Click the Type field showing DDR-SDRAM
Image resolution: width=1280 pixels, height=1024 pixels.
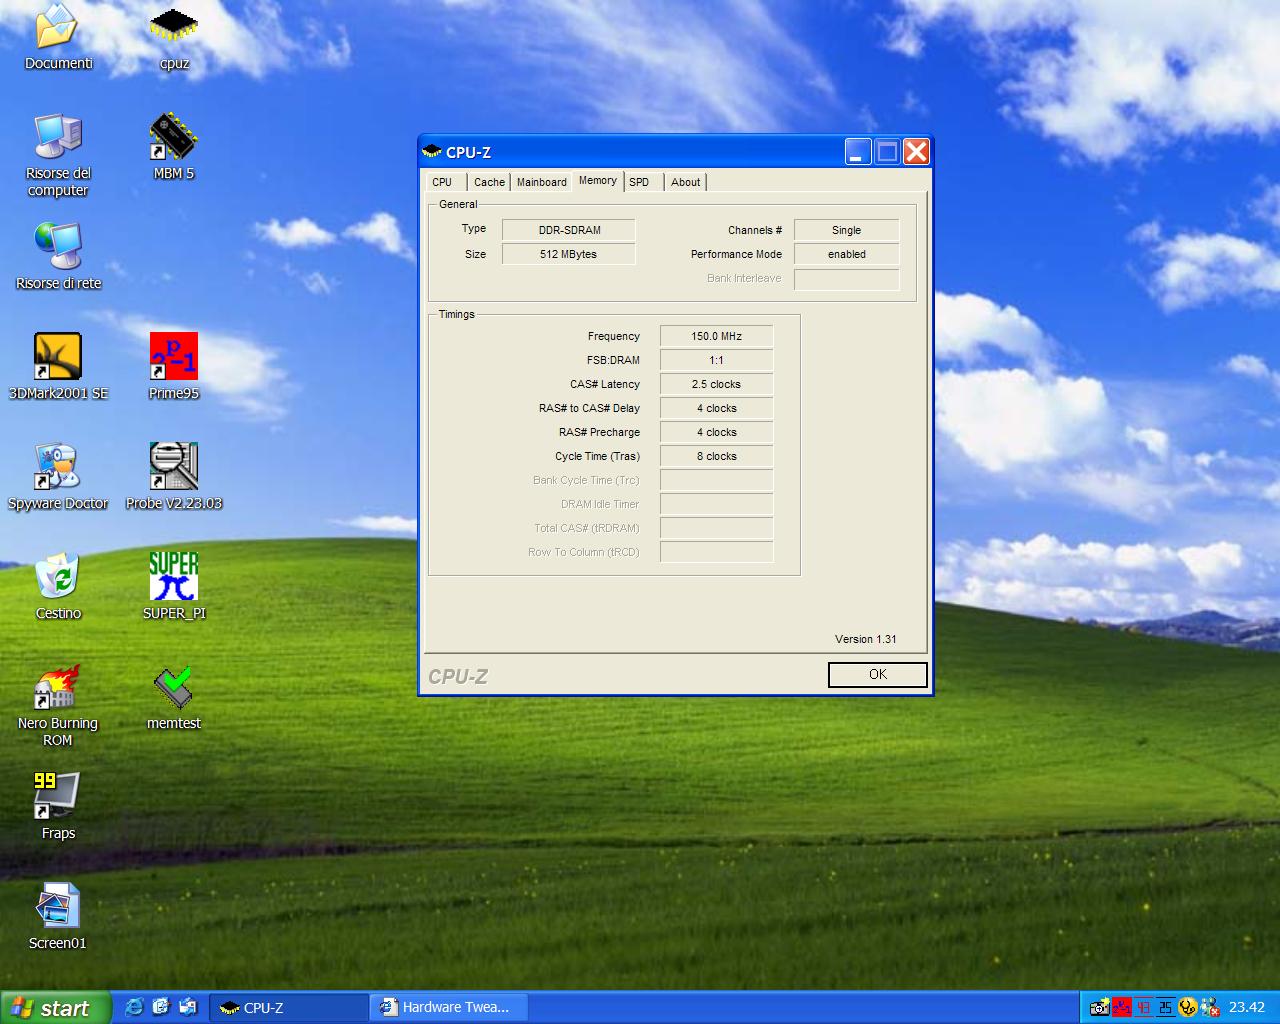pos(569,230)
